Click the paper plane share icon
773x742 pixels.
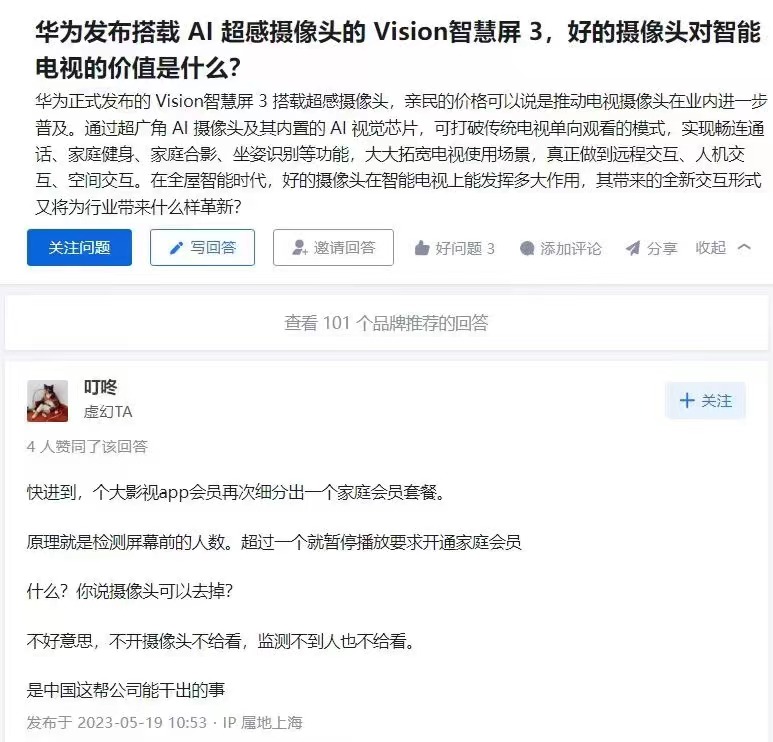pyautogui.click(x=633, y=248)
